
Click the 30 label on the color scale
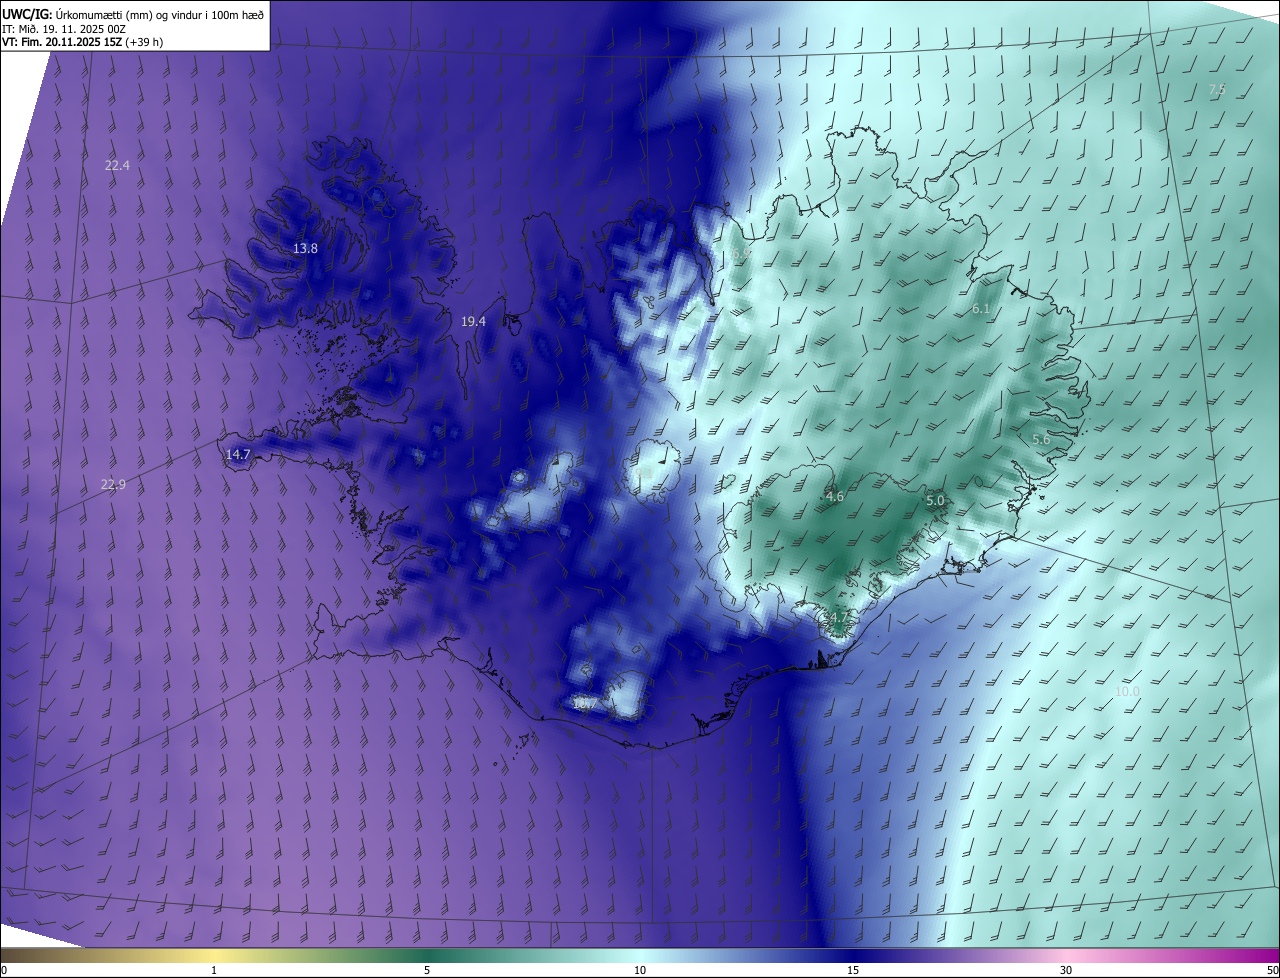[x=1066, y=970]
